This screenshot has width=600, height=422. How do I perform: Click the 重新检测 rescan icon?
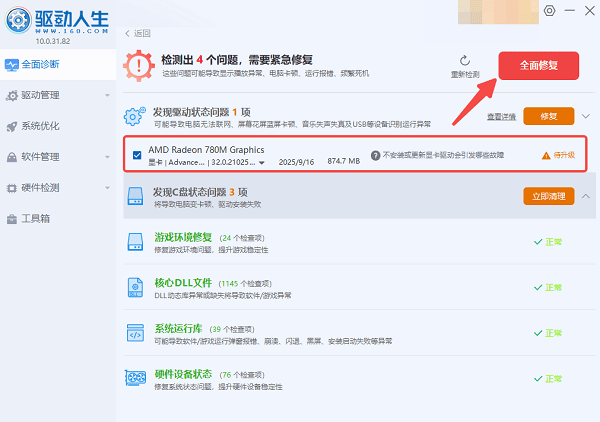(x=465, y=61)
